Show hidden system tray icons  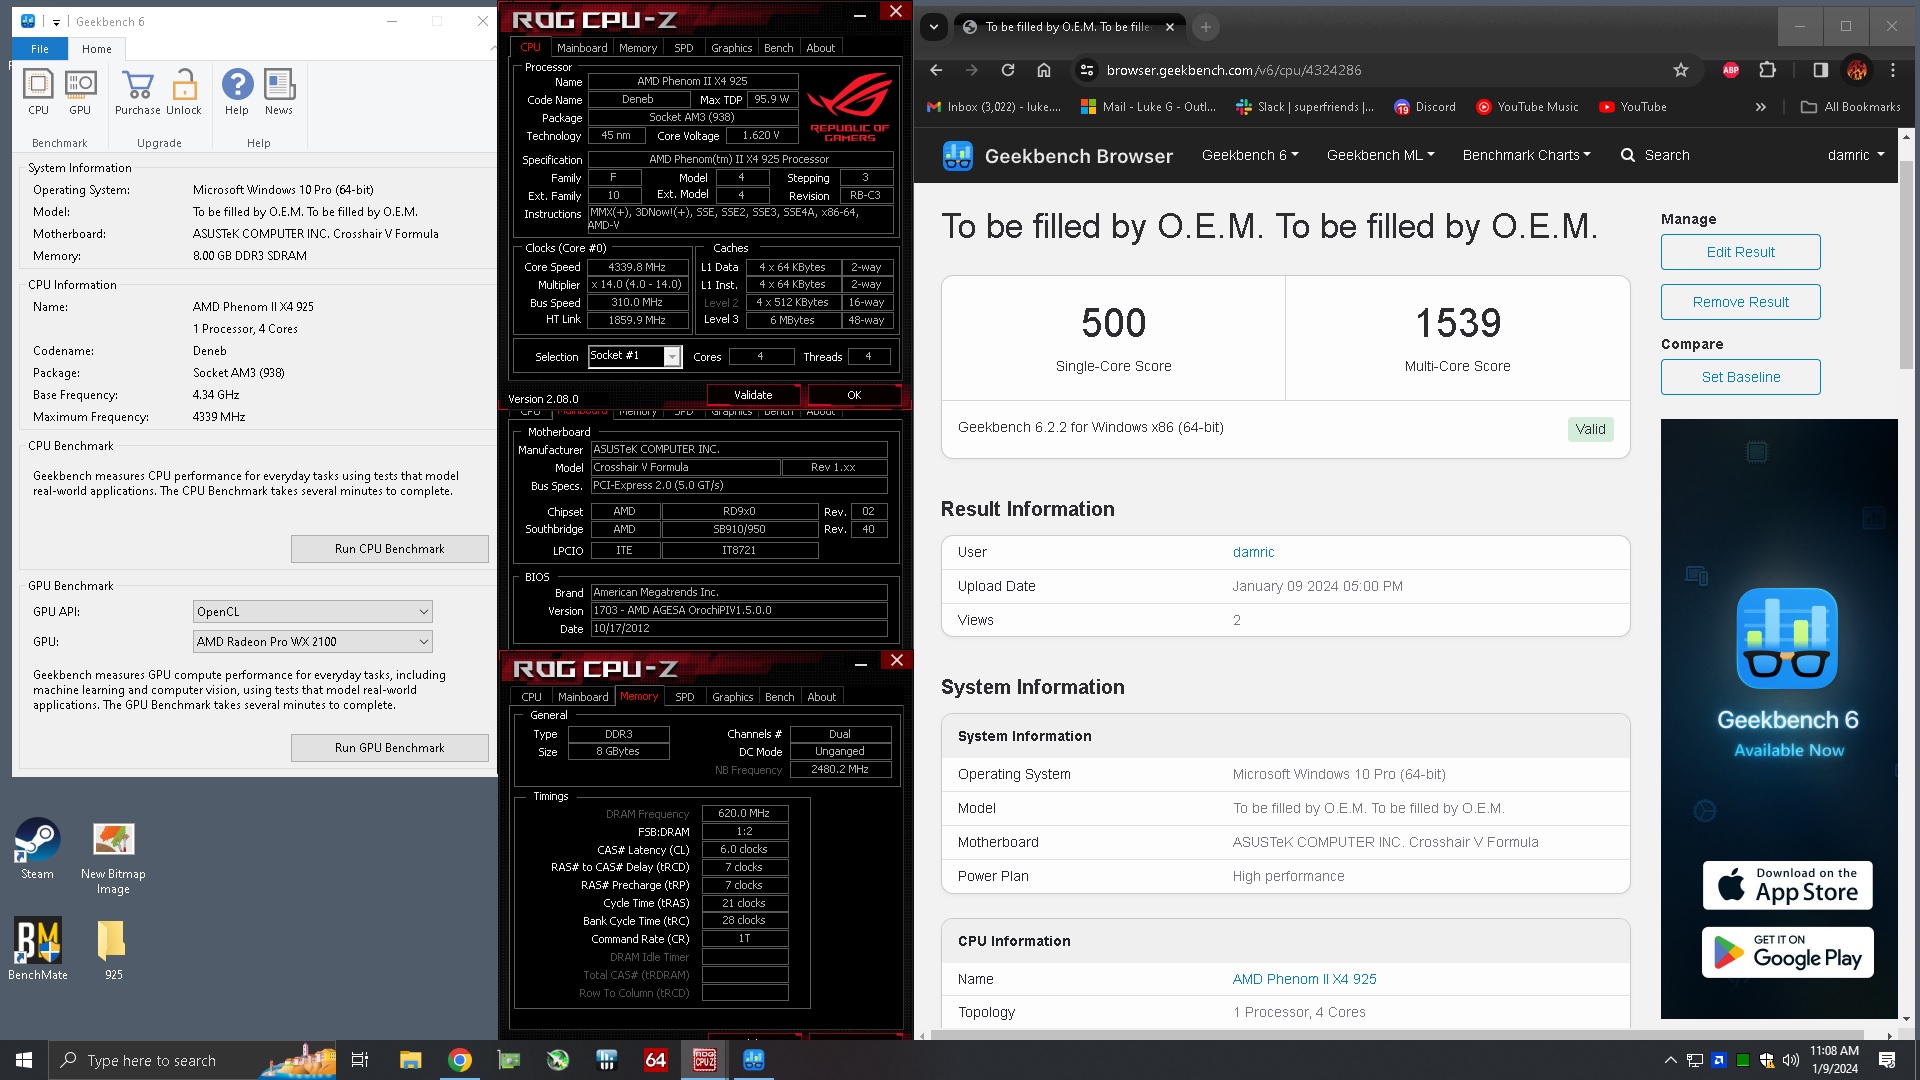click(x=1670, y=1060)
